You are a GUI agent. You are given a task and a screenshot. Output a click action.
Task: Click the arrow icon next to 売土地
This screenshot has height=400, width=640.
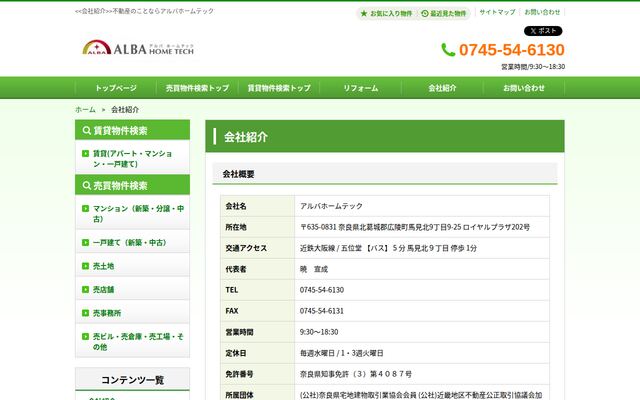(x=85, y=266)
